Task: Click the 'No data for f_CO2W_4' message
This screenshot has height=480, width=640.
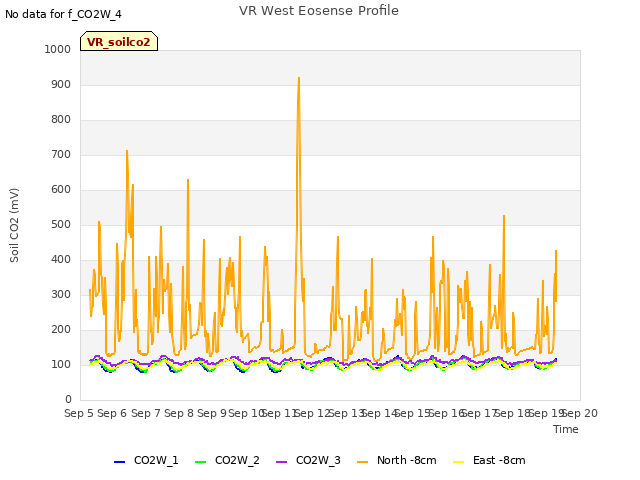Action: tap(63, 14)
